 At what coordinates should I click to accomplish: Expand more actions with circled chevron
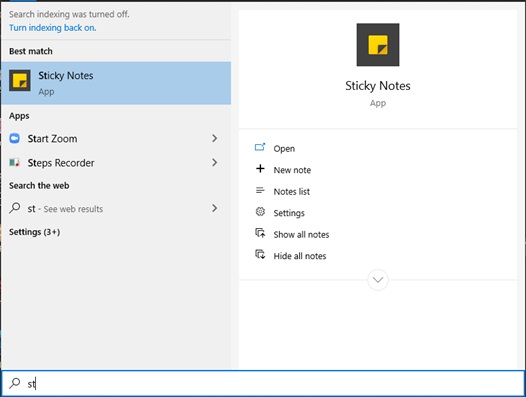point(378,280)
